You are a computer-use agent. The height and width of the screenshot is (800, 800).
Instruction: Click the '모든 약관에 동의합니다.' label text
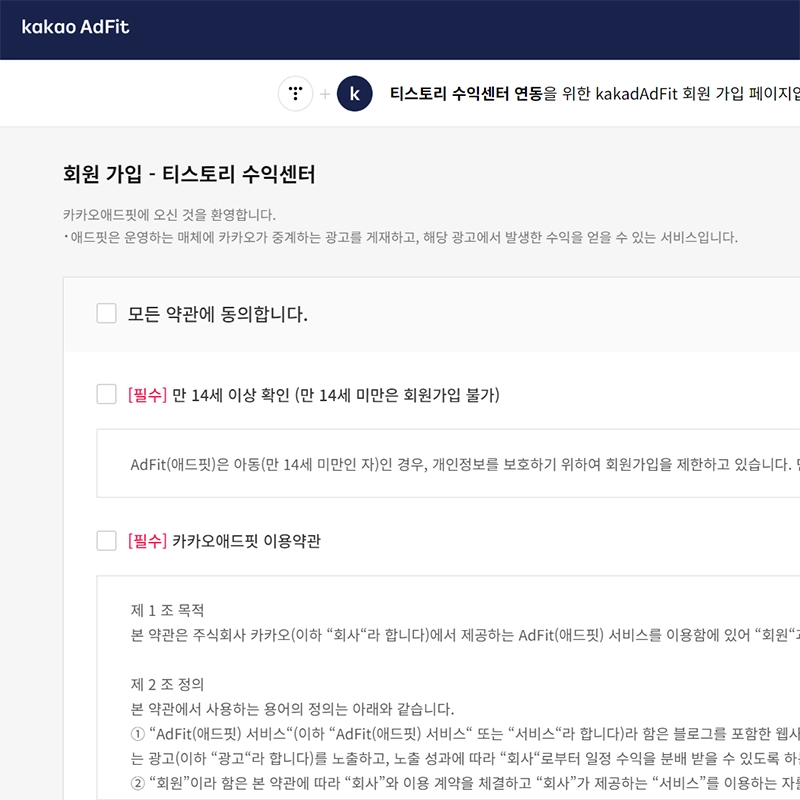tap(218, 314)
